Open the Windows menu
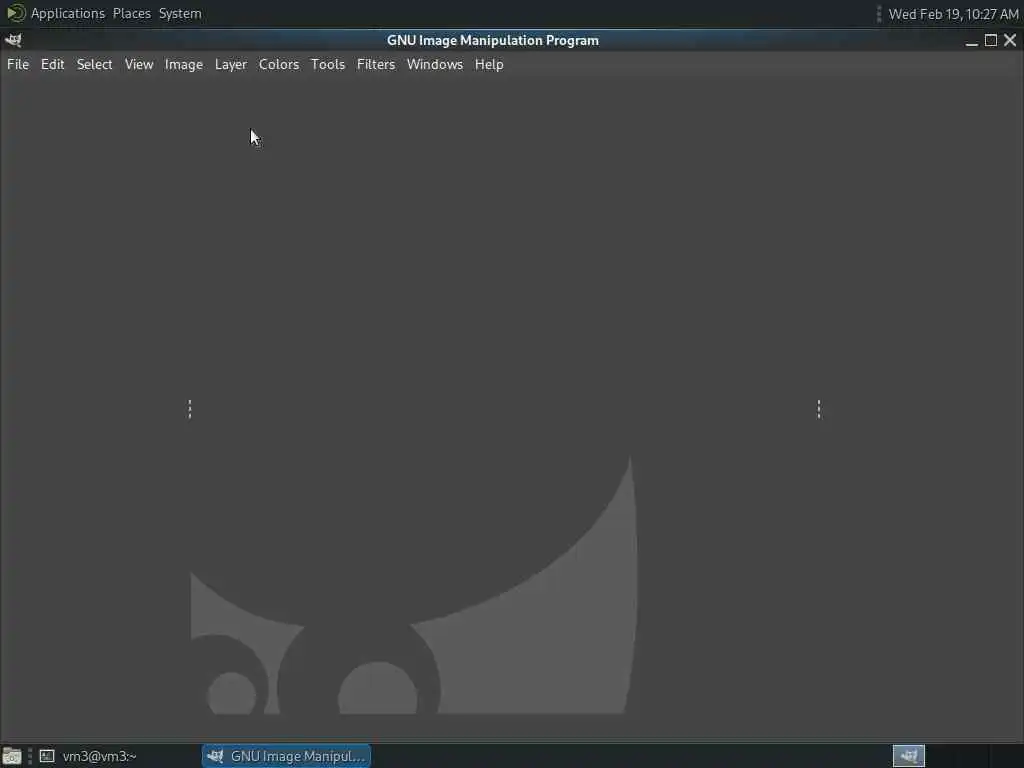This screenshot has height=768, width=1024. [434, 64]
